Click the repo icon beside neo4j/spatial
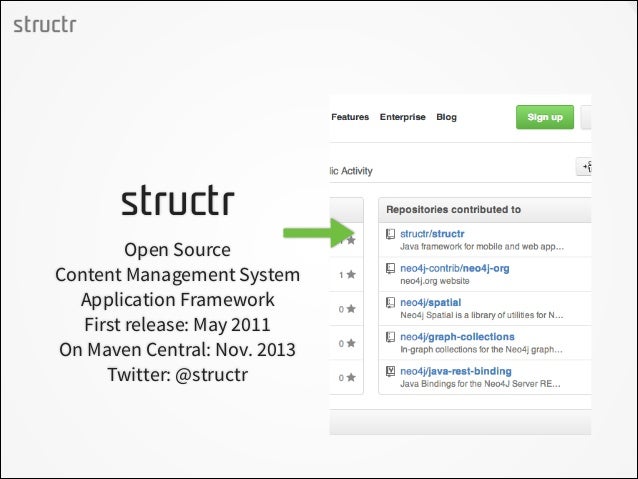The height and width of the screenshot is (479, 638). click(x=390, y=303)
